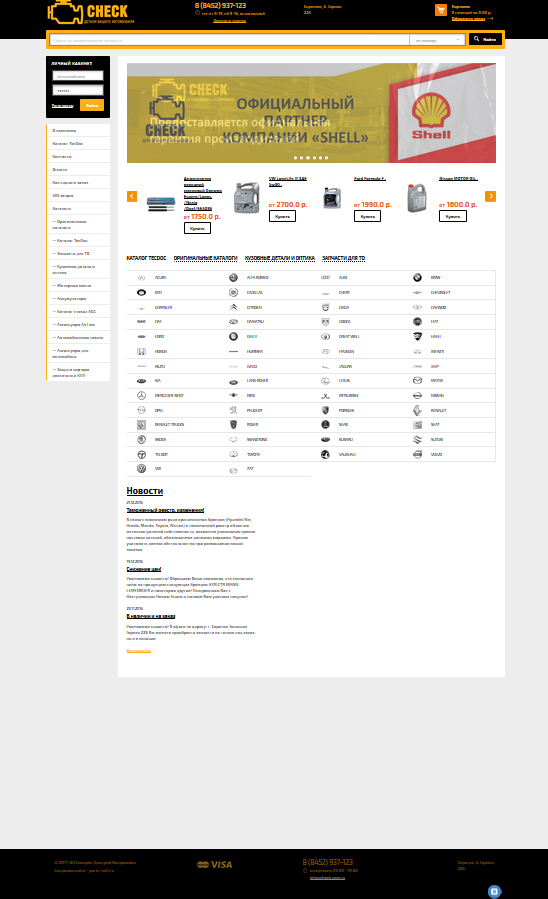Select the Porsche crest logo
548x899 pixels.
[x=326, y=411]
